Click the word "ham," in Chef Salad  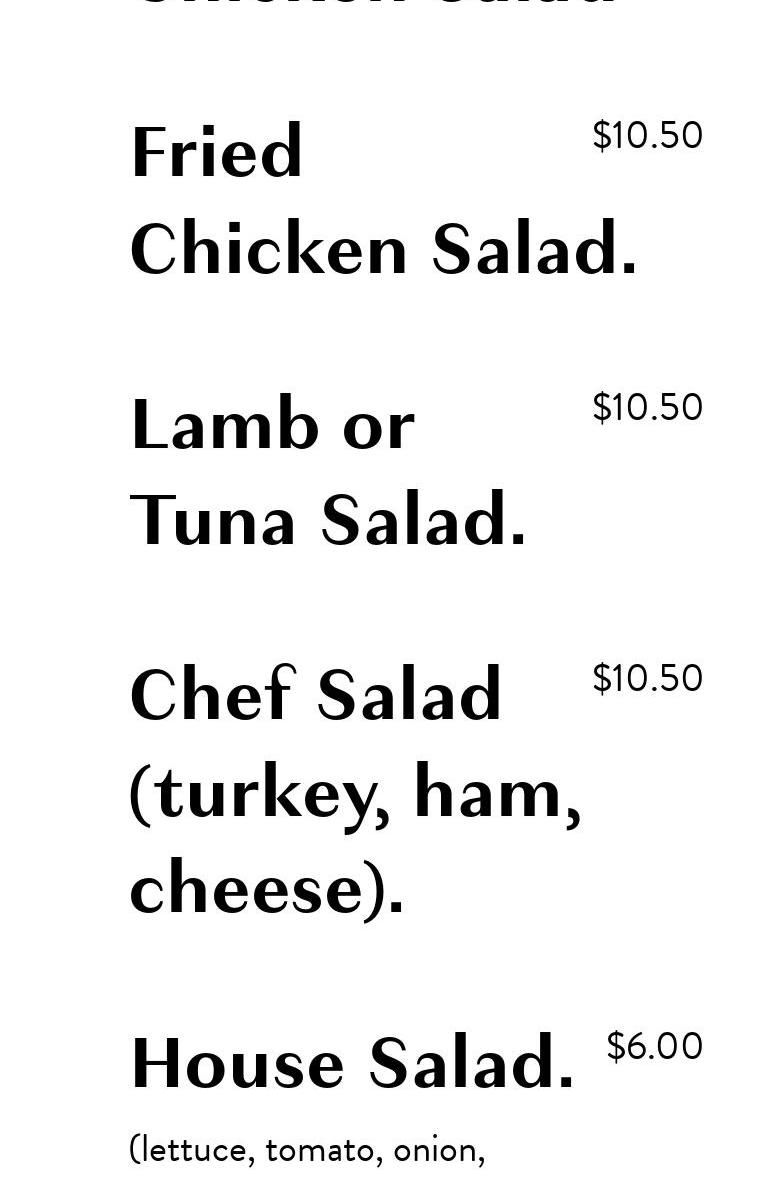pos(496,792)
